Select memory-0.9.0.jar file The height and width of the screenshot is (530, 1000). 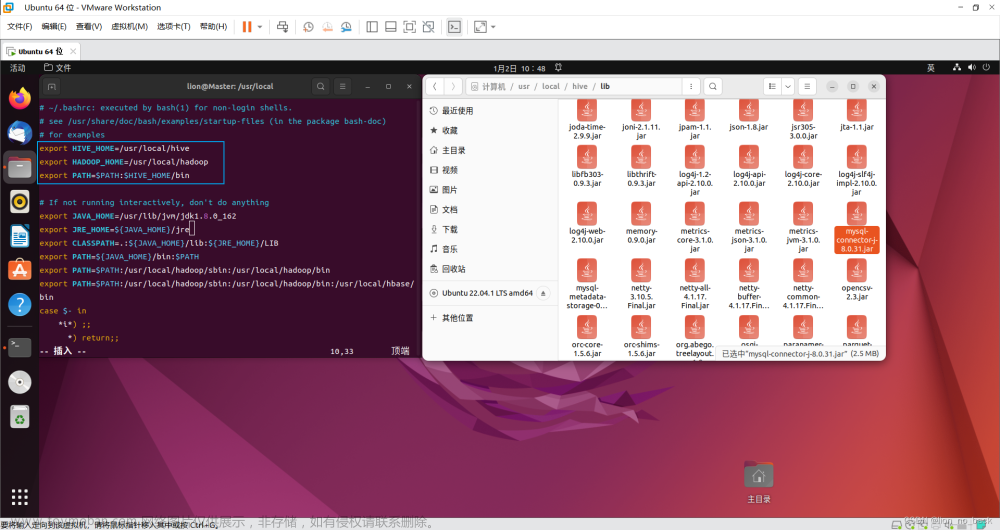click(x=641, y=224)
